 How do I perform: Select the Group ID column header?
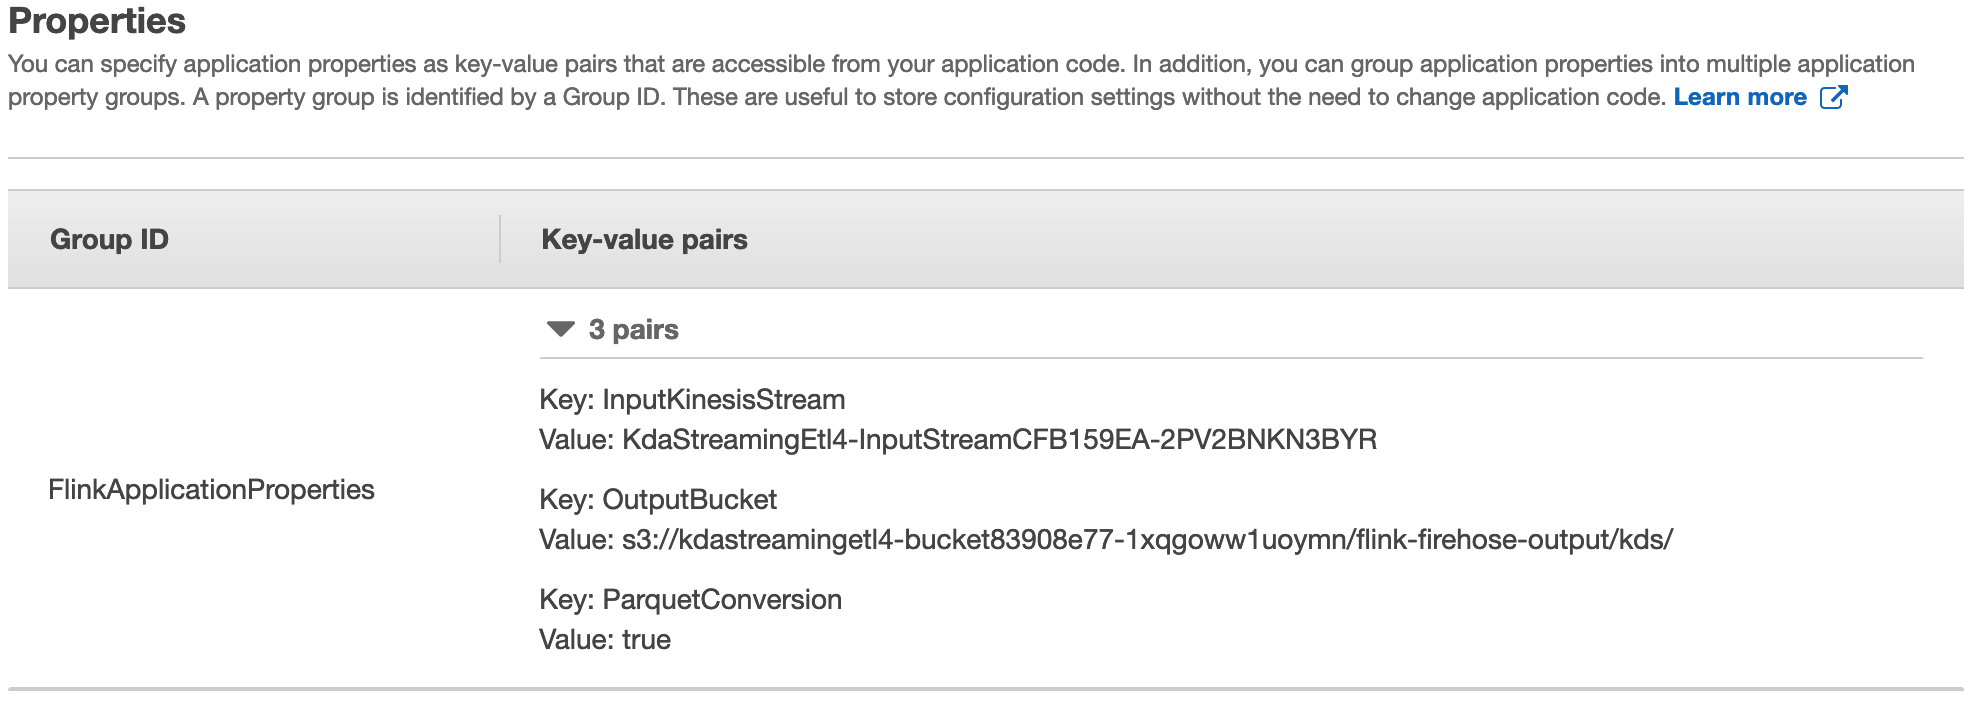click(109, 239)
